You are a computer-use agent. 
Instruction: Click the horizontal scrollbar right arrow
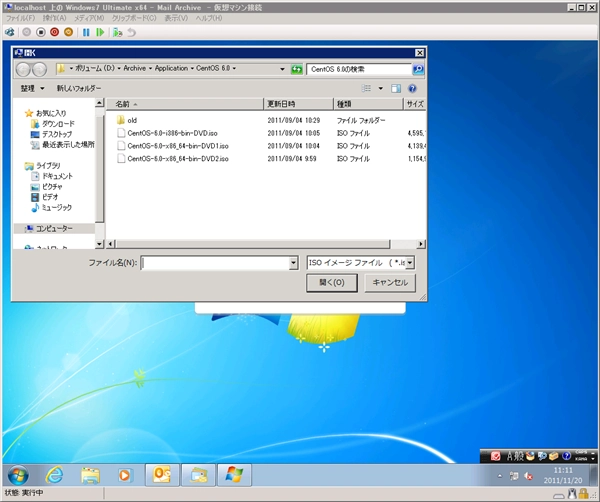pos(421,244)
